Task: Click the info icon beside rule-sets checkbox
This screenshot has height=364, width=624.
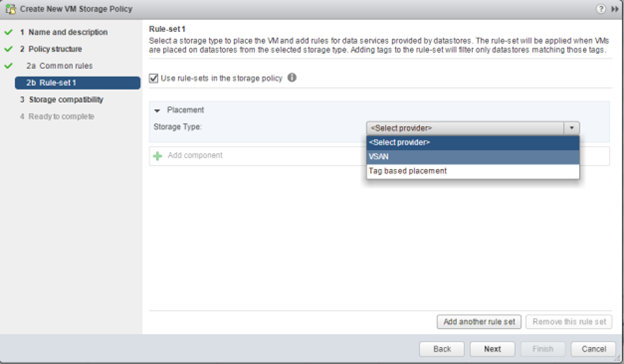Action: pyautogui.click(x=292, y=78)
